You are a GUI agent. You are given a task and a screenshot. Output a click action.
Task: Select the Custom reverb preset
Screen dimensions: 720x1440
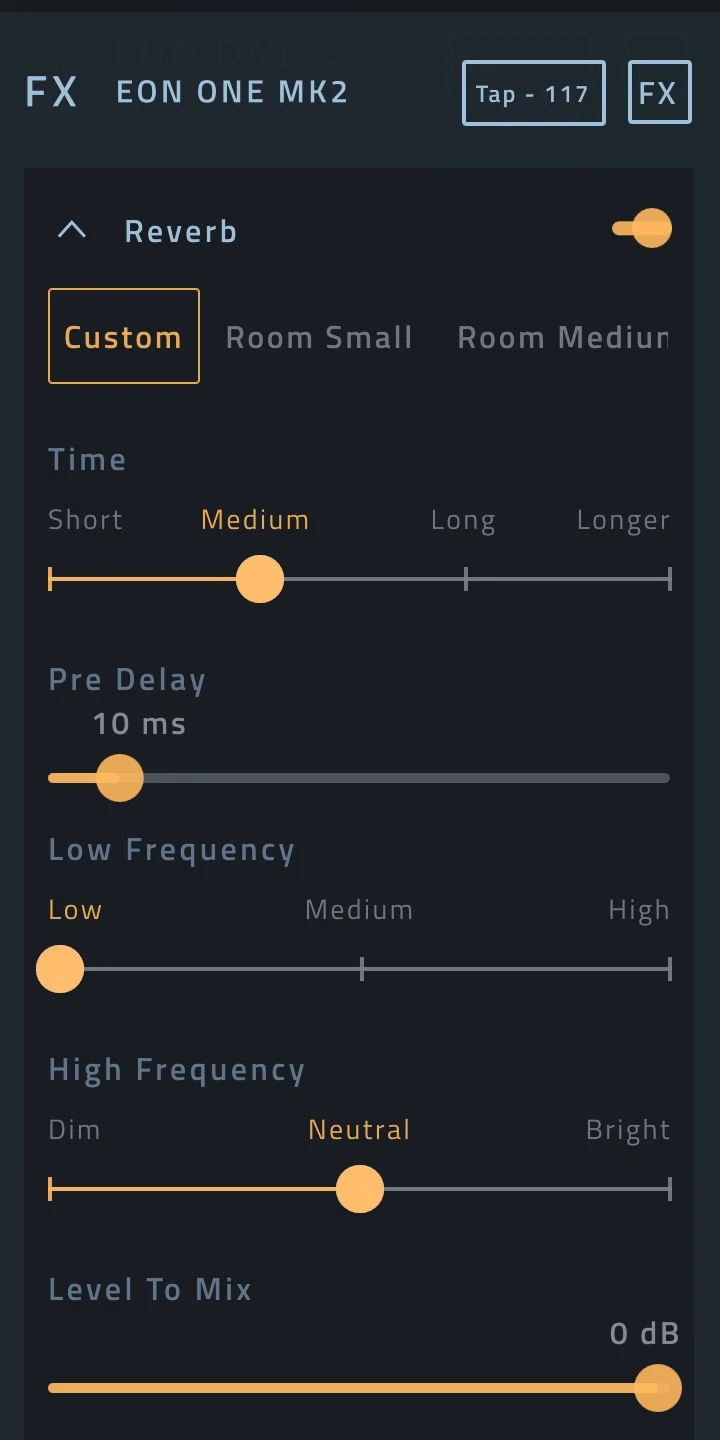[123, 336]
